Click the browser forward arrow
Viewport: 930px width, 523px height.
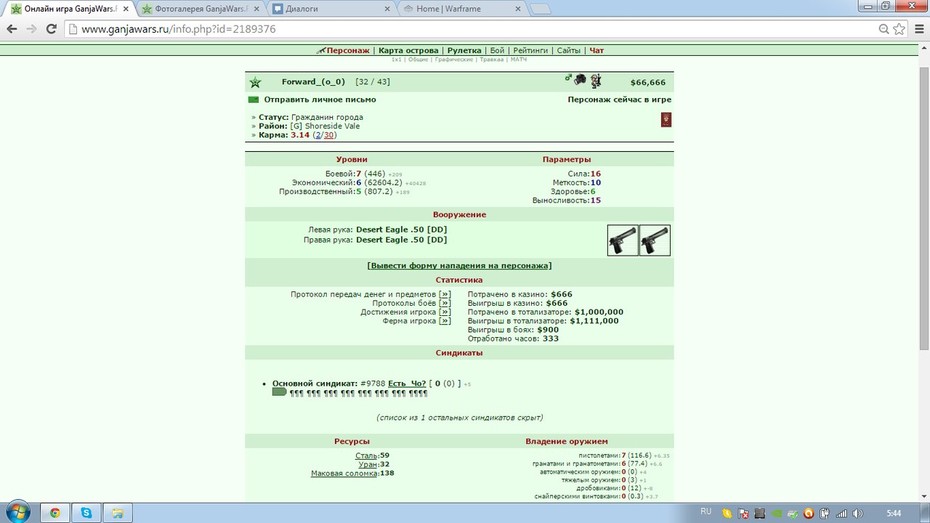(x=31, y=29)
